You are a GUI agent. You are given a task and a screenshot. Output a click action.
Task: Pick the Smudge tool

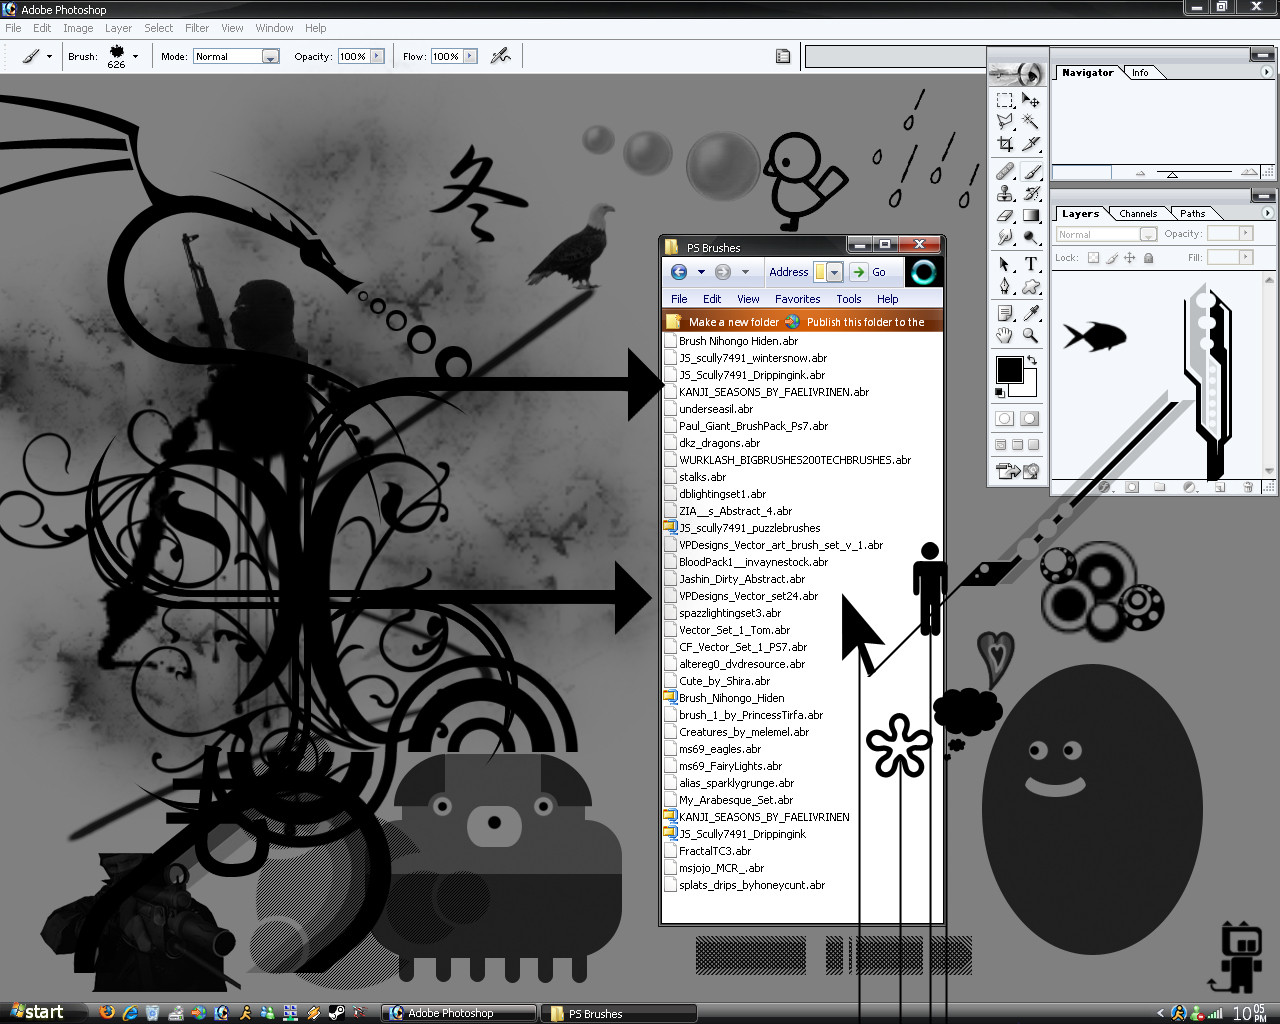click(x=1005, y=237)
